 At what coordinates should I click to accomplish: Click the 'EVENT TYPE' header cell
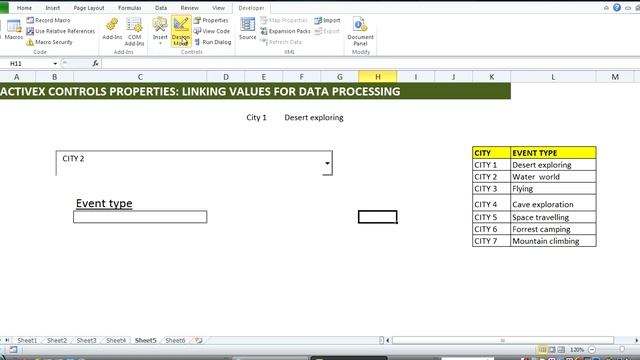click(553, 153)
